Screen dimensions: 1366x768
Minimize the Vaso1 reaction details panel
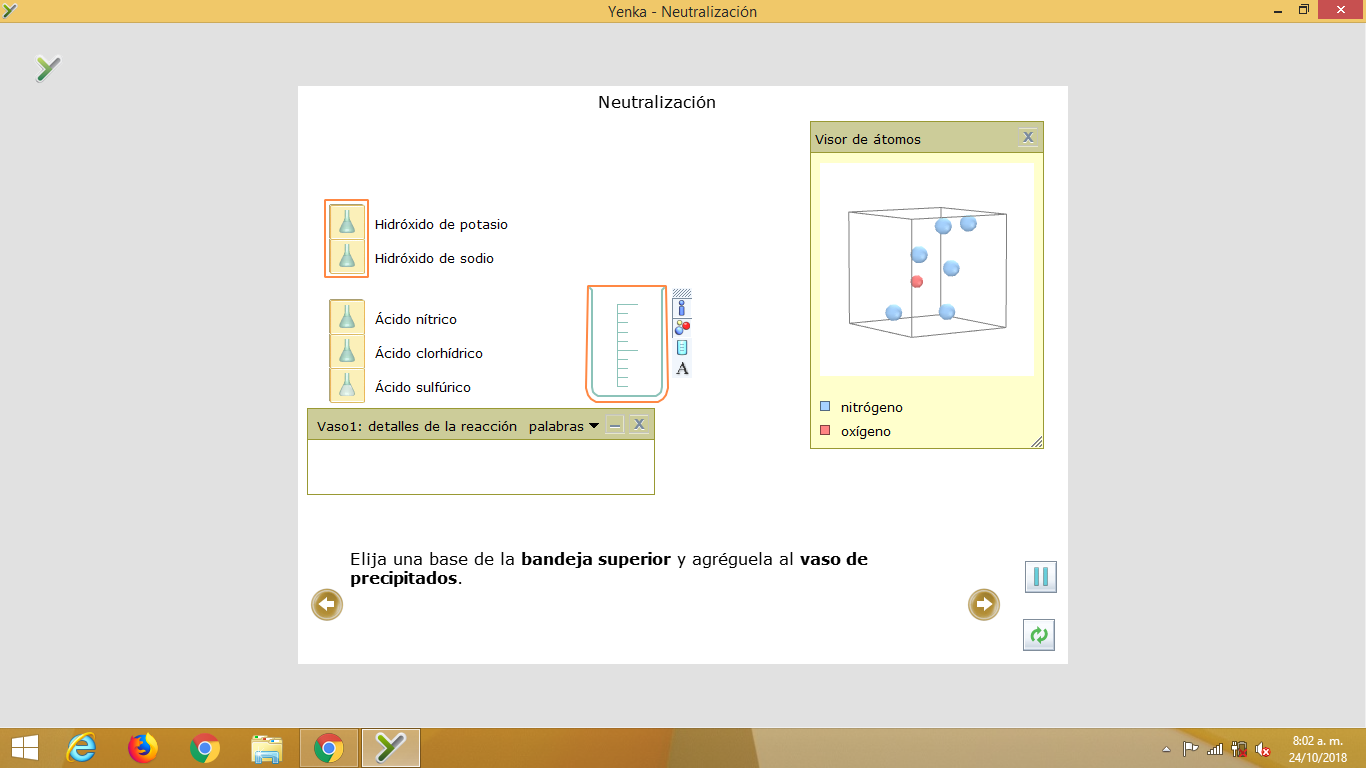point(615,425)
